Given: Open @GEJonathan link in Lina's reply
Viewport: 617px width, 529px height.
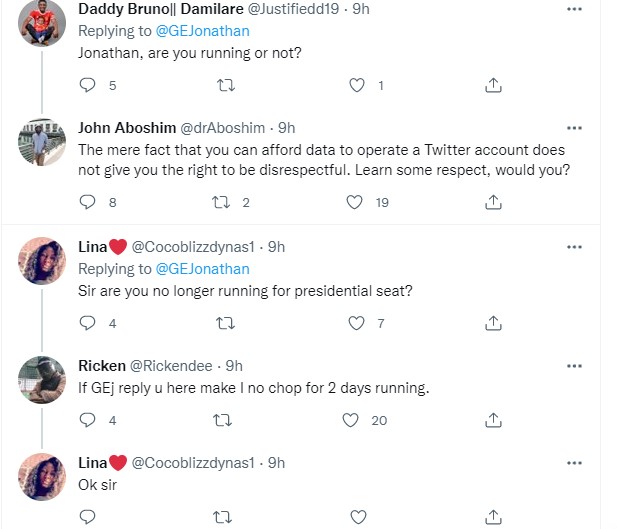Looking at the screenshot, I should tap(203, 268).
